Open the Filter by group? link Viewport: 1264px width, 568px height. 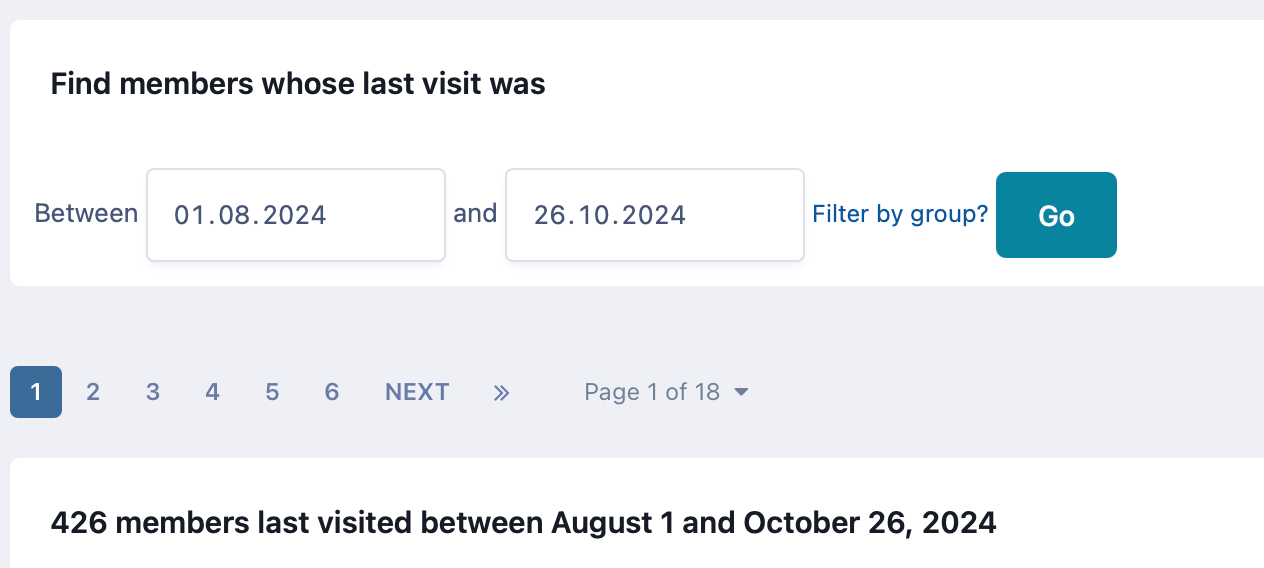click(900, 214)
